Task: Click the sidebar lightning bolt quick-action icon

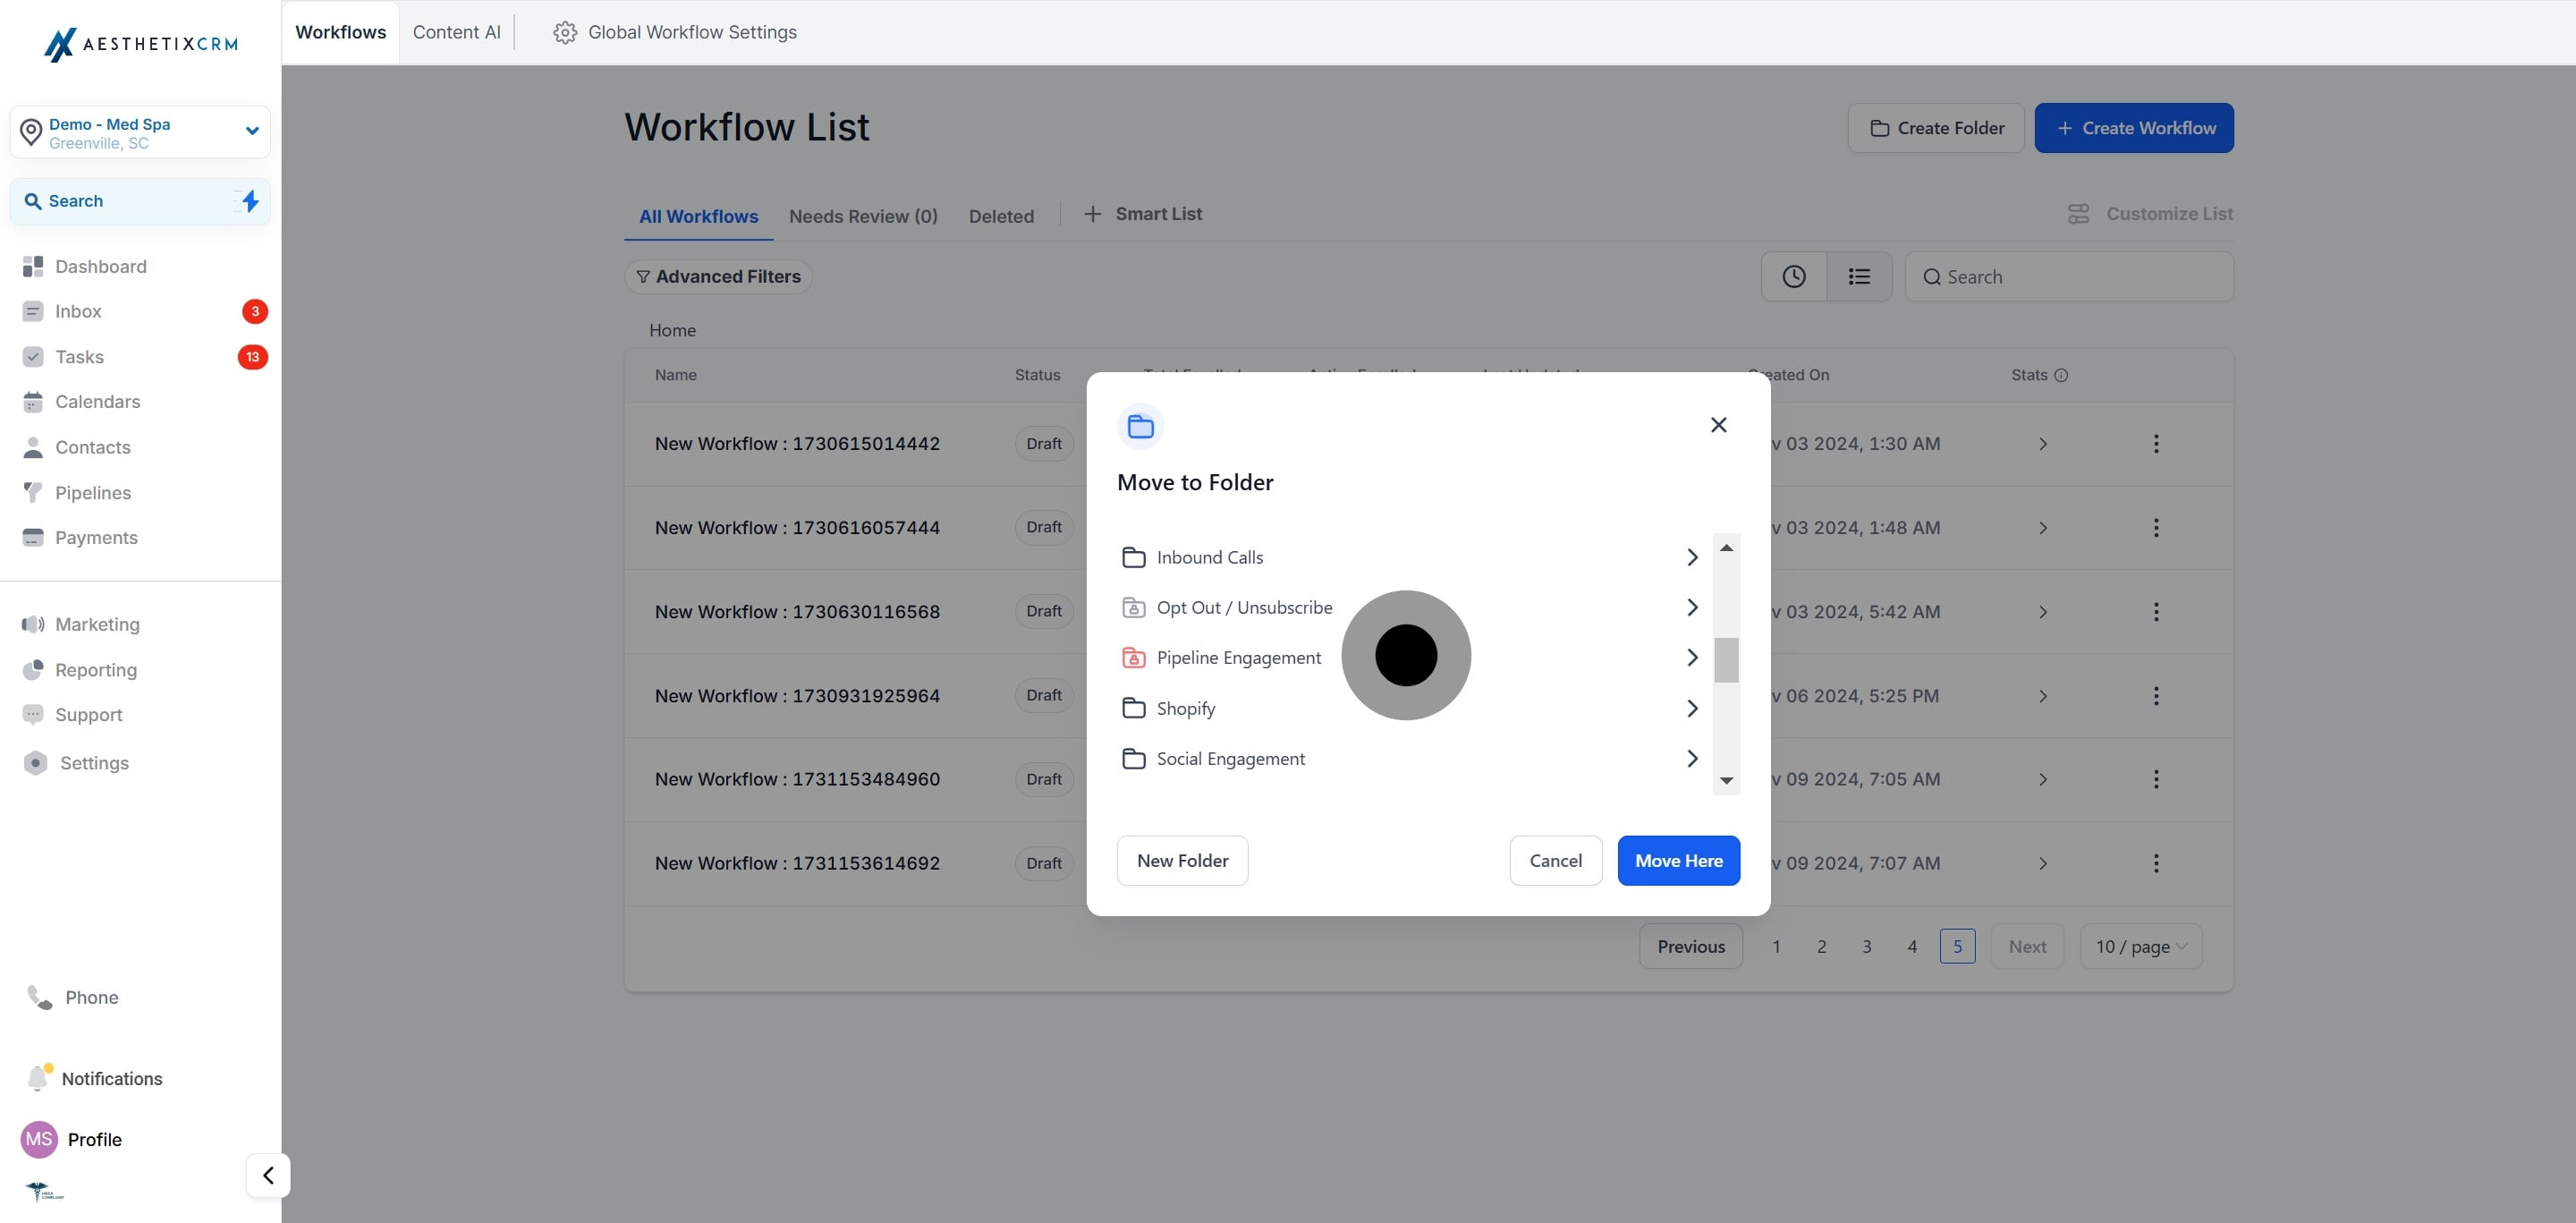Action: 250,201
